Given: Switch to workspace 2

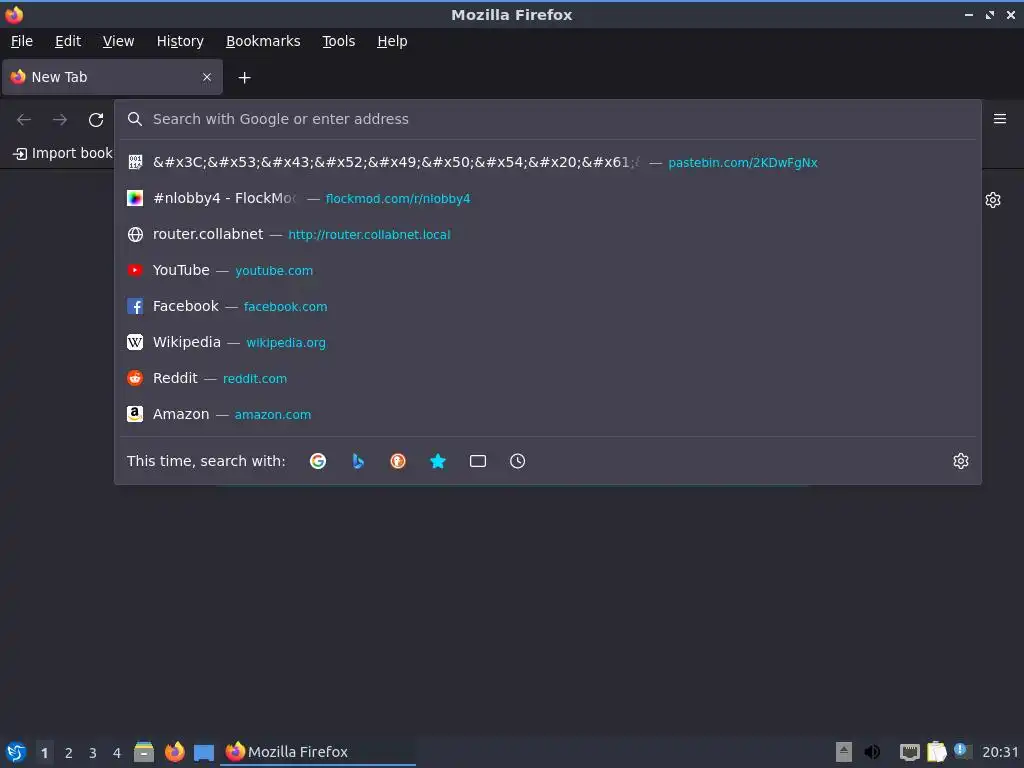Looking at the screenshot, I should point(69,753).
